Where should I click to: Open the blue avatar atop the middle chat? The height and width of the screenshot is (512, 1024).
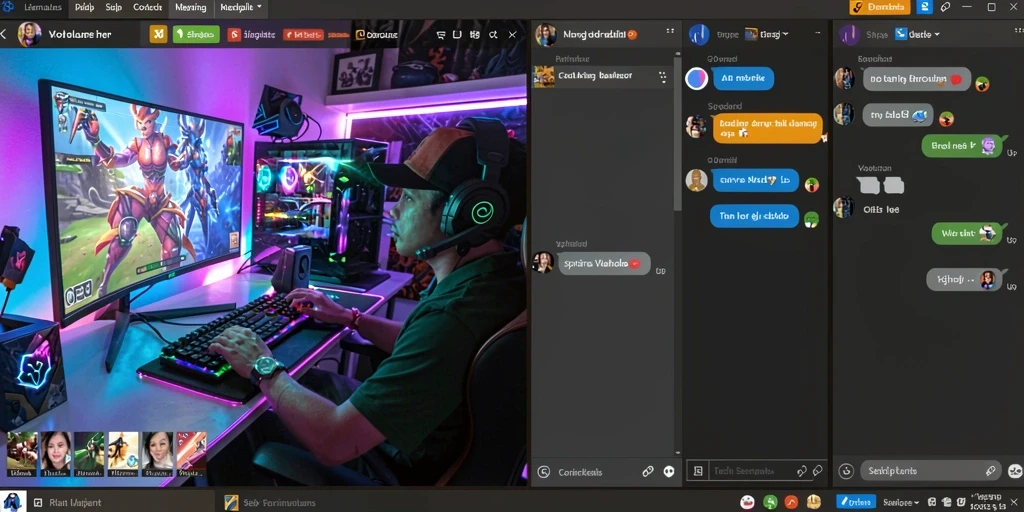[699, 35]
